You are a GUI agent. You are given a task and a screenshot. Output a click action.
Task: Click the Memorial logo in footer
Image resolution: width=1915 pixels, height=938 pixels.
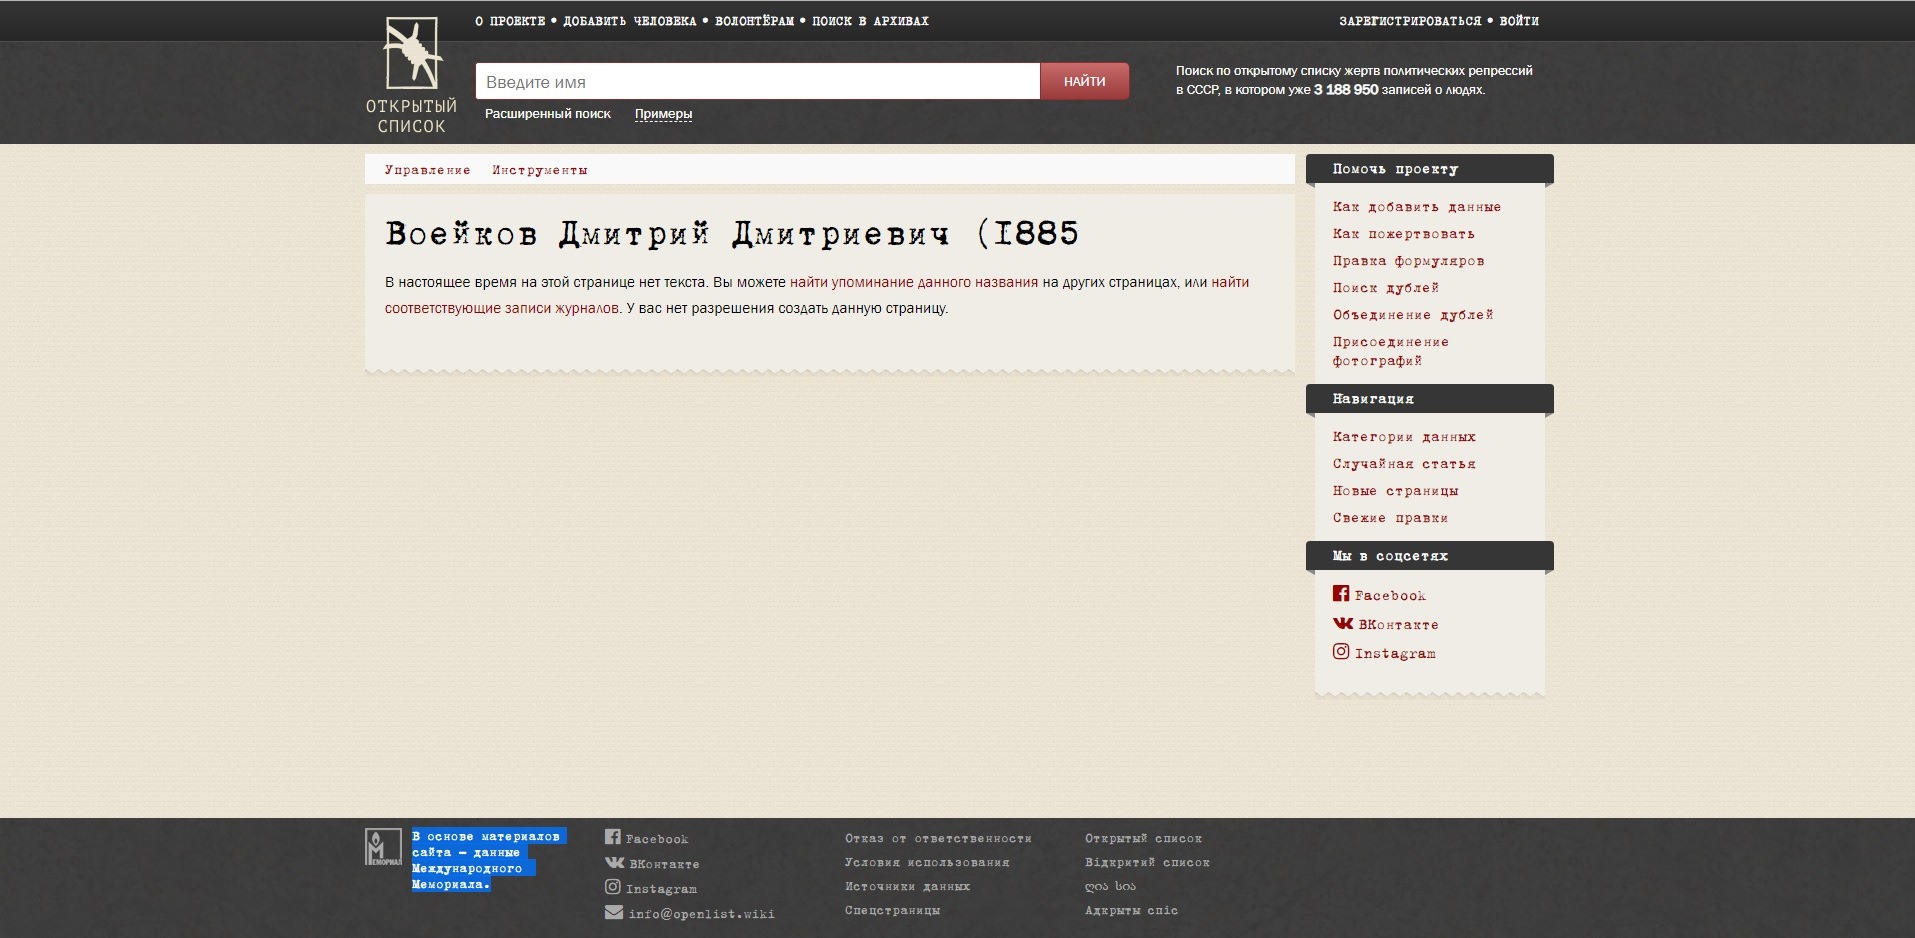click(x=383, y=847)
